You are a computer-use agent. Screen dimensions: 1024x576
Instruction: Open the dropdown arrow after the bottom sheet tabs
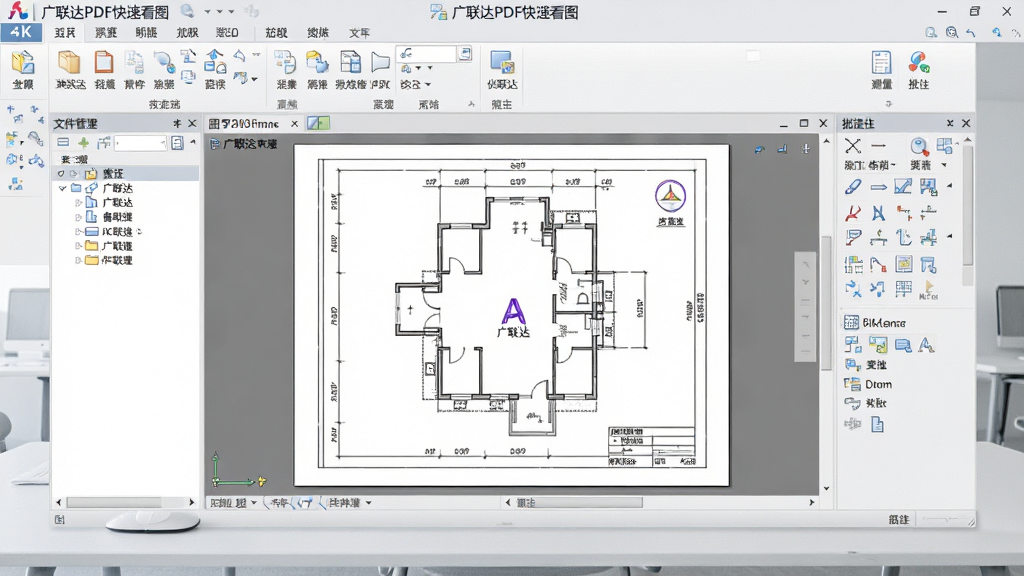pyautogui.click(x=369, y=503)
